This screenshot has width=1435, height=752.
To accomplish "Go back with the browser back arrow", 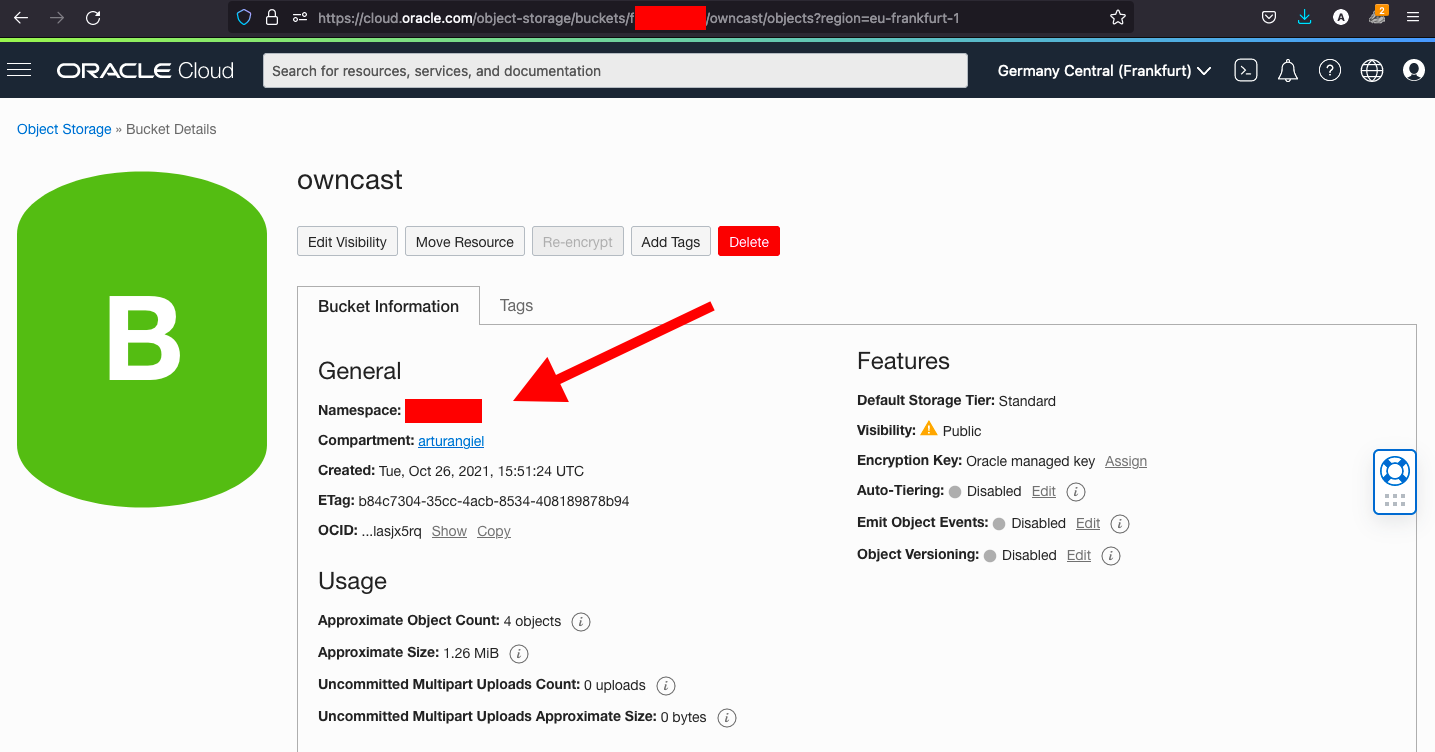I will (x=21, y=18).
